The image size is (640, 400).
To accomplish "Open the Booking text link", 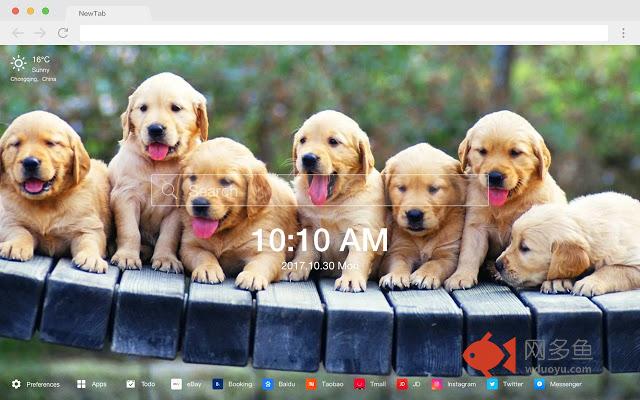I will (240, 384).
